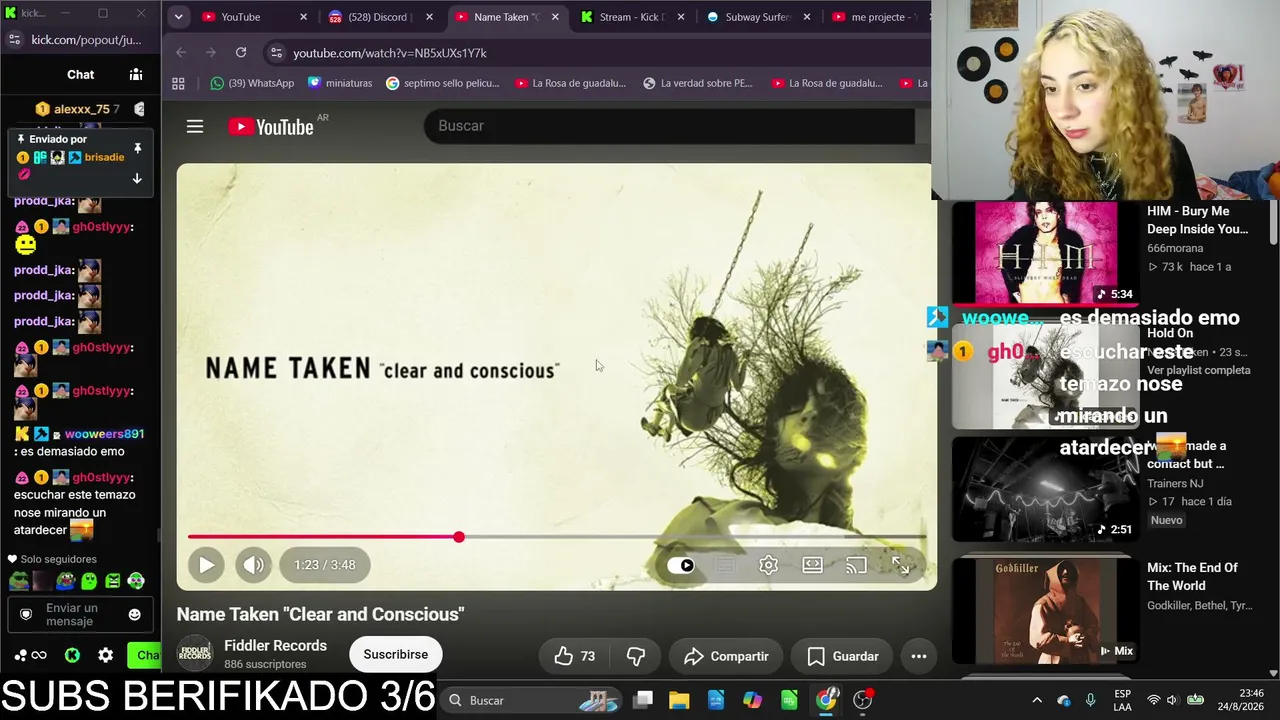The height and width of the screenshot is (720, 1280).
Task: Open the YouTube hamburger guide menu
Action: (195, 126)
